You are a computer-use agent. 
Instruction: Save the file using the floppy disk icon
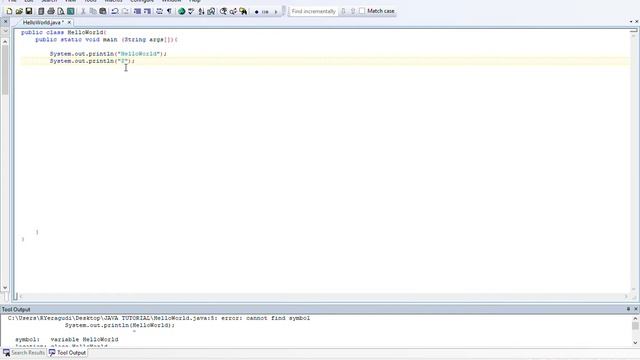tap(29, 11)
